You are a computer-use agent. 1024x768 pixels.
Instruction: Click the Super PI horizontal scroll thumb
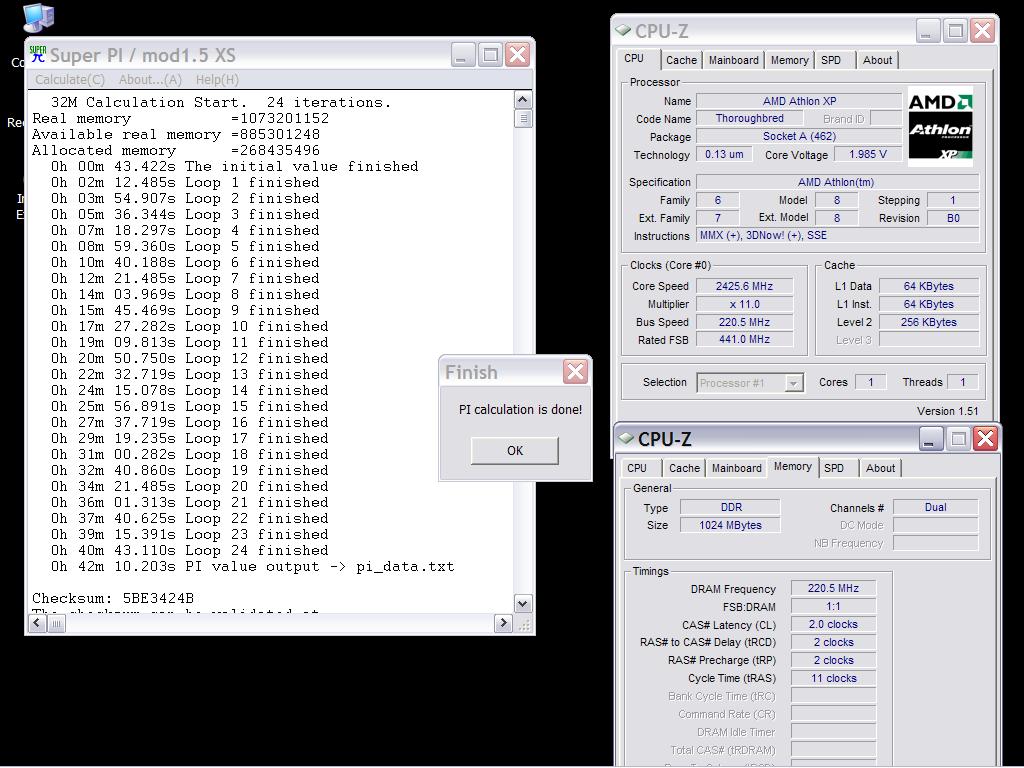coord(56,624)
